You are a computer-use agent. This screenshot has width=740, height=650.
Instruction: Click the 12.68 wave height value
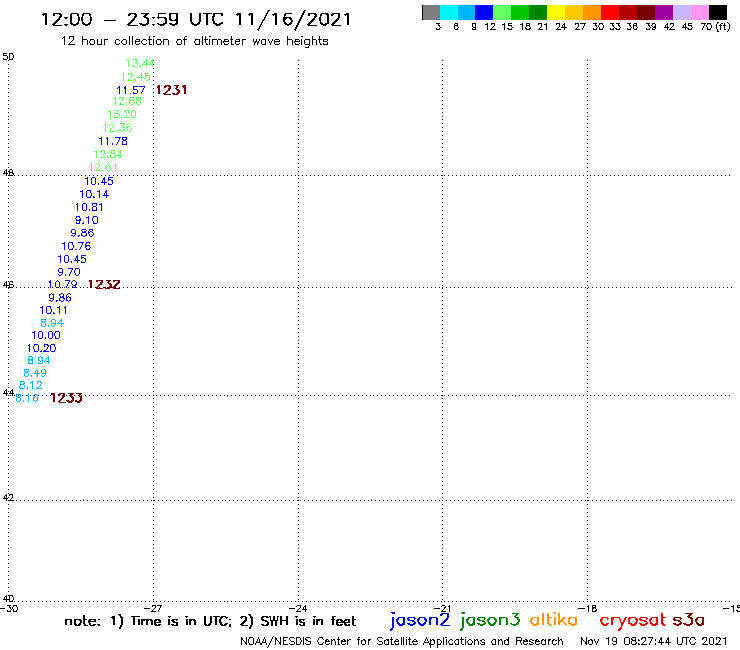126,101
